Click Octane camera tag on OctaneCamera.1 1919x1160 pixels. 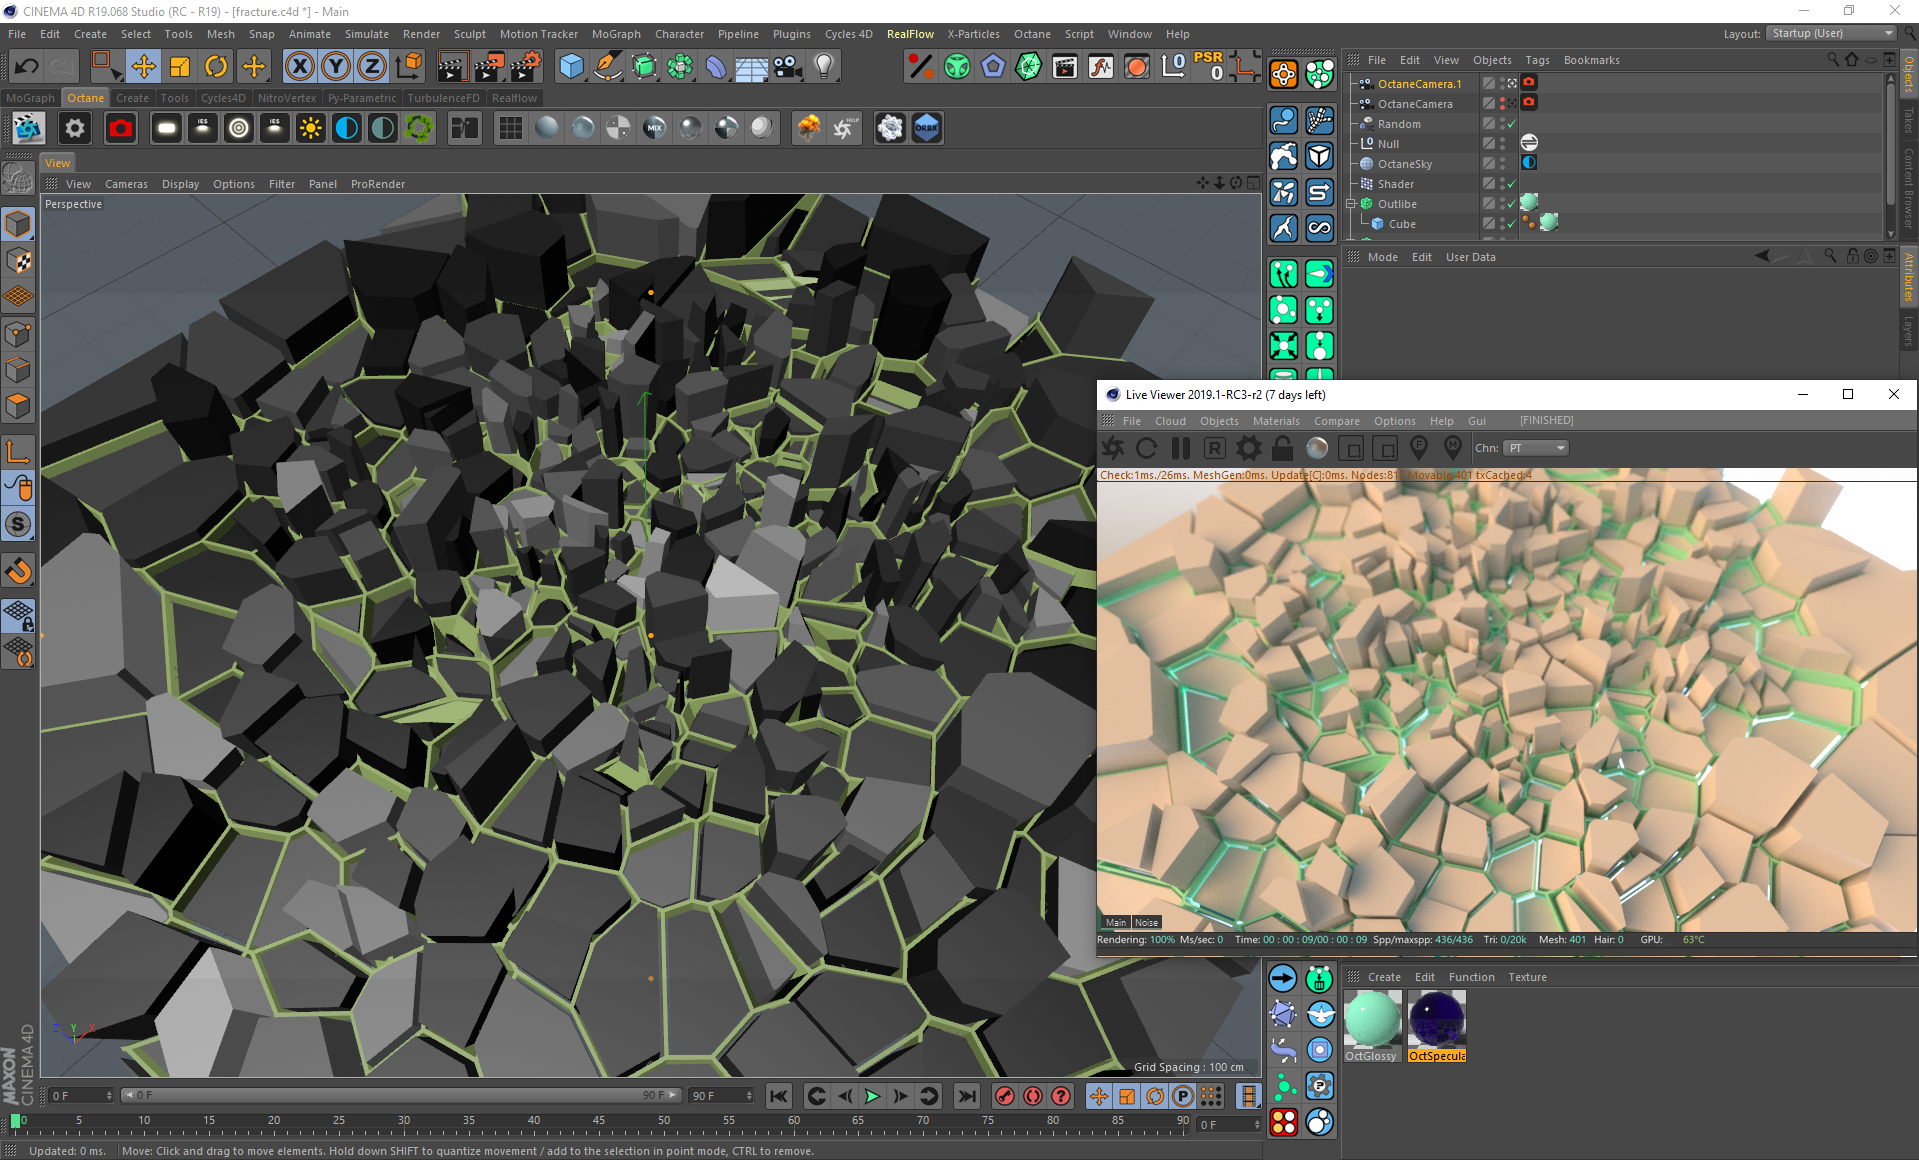point(1529,83)
